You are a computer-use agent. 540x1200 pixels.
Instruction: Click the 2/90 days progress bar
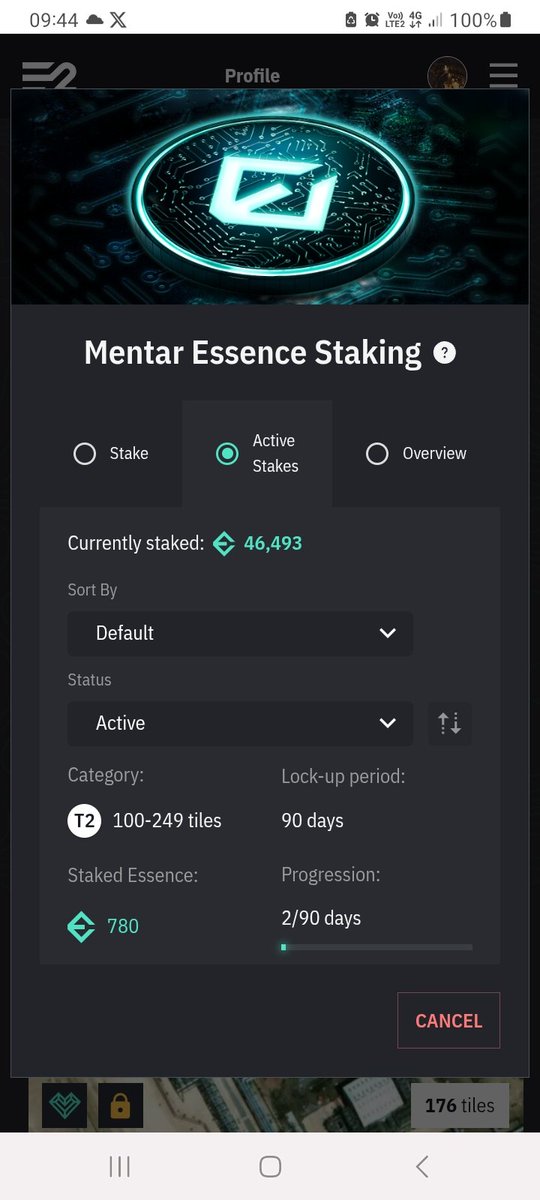tap(377, 946)
